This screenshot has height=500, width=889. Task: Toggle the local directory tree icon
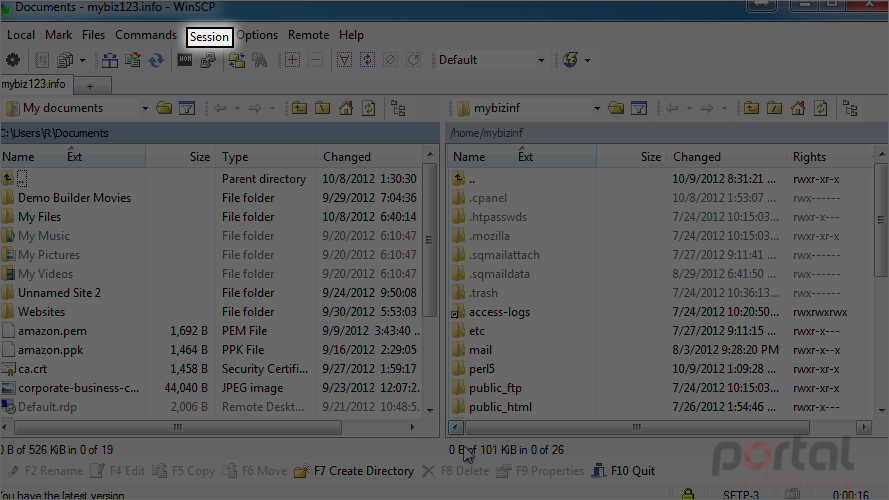399,108
